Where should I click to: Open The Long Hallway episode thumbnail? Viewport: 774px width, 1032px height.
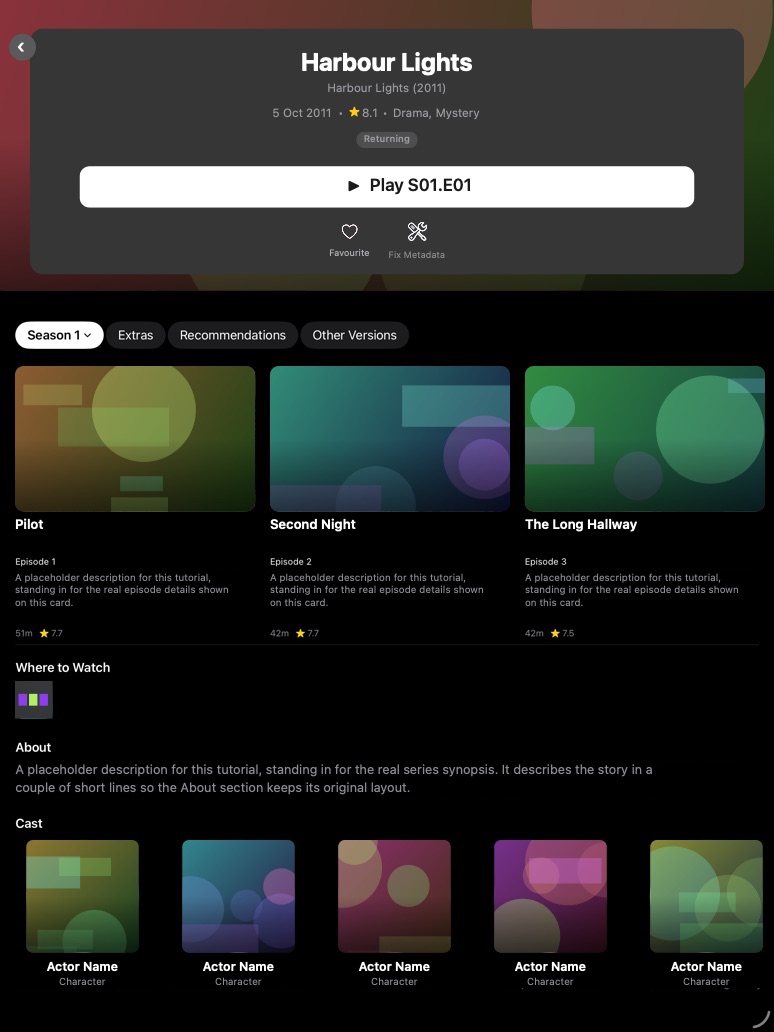[645, 439]
